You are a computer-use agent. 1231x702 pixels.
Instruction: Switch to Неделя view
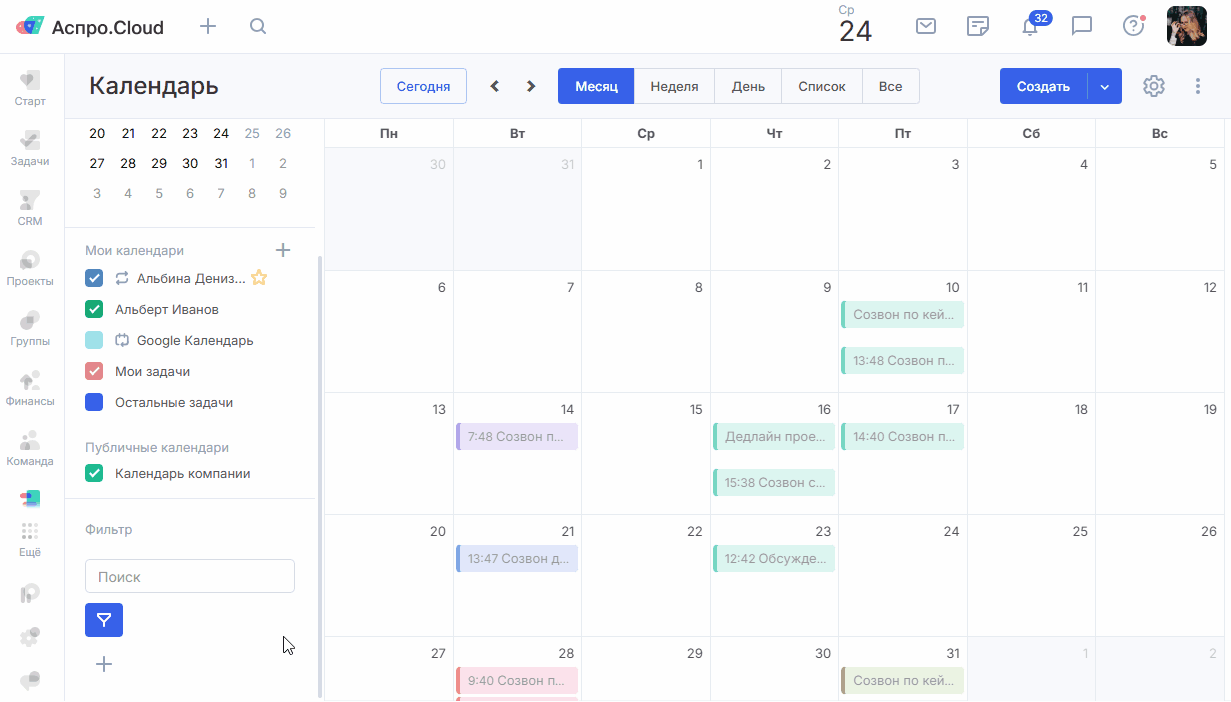[674, 86]
